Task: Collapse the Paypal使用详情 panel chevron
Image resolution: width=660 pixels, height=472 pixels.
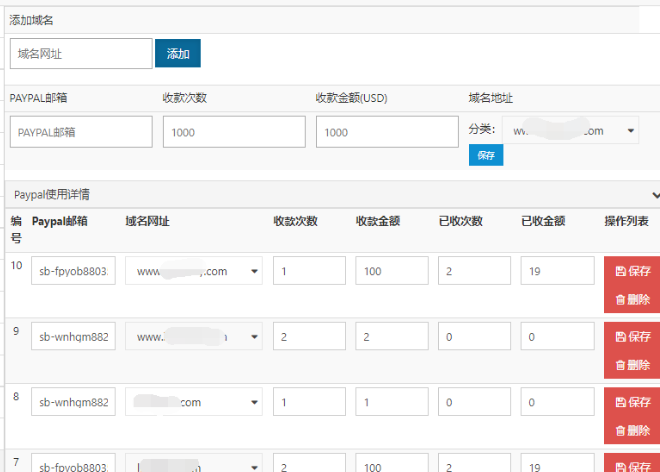Action: tap(655, 194)
